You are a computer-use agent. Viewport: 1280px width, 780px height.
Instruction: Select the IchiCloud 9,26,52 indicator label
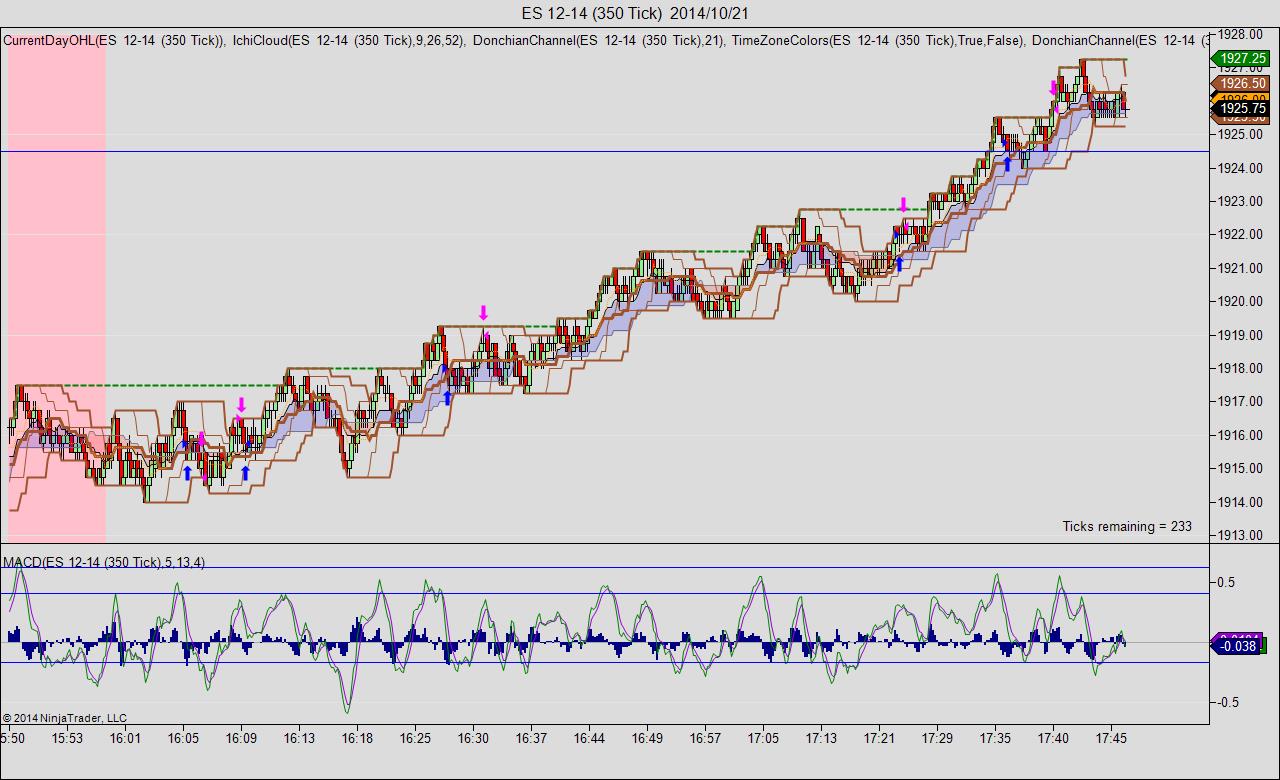348,40
